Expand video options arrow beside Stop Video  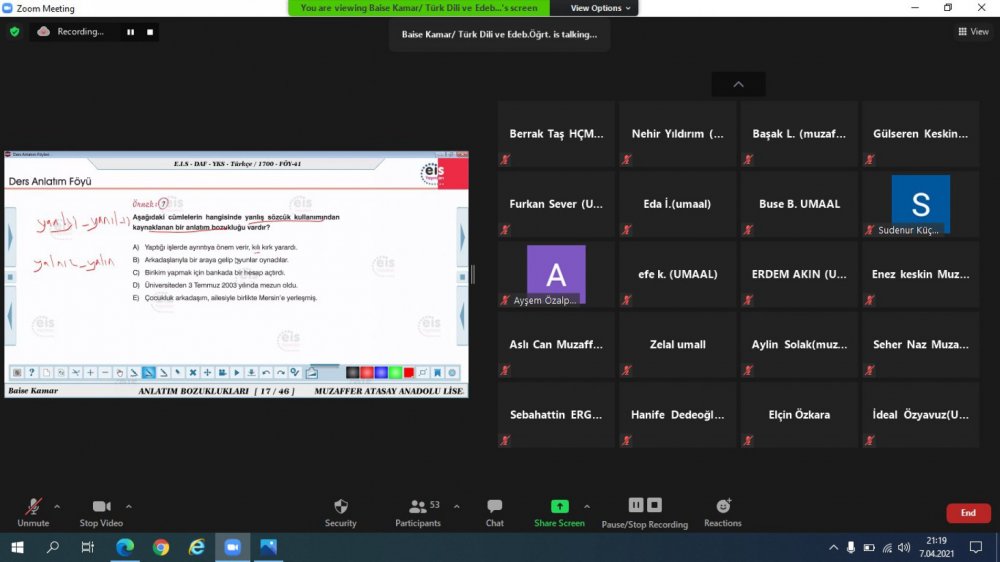(x=129, y=506)
